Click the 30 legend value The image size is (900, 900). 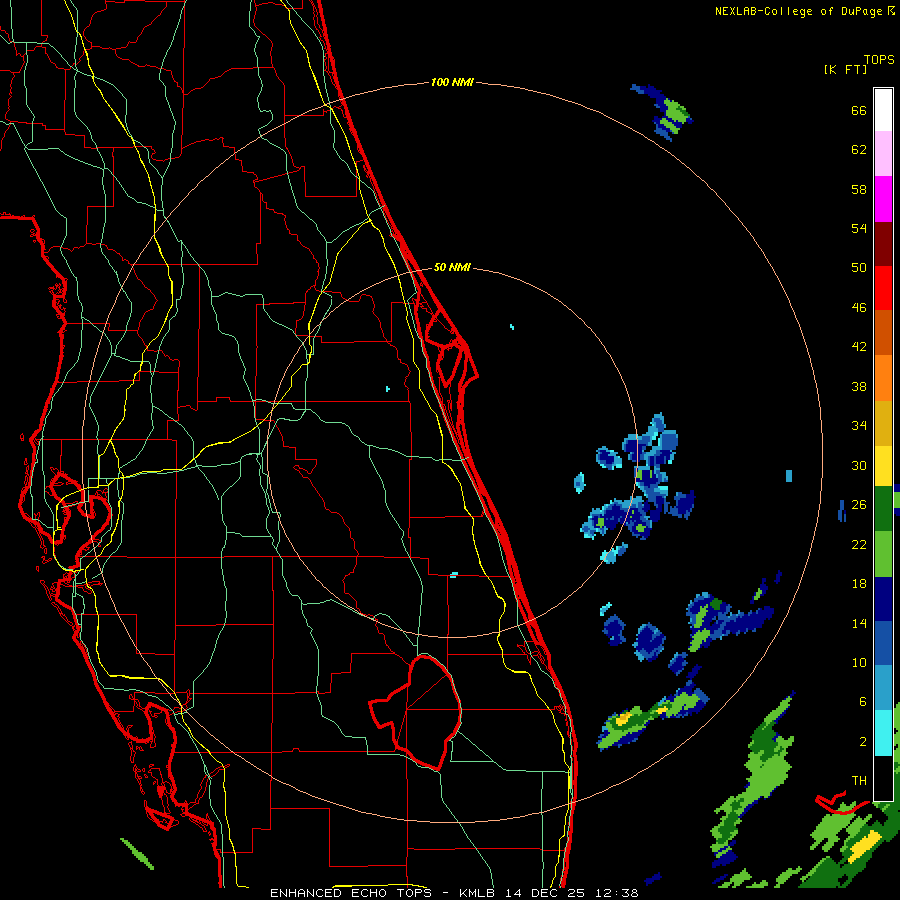click(859, 465)
